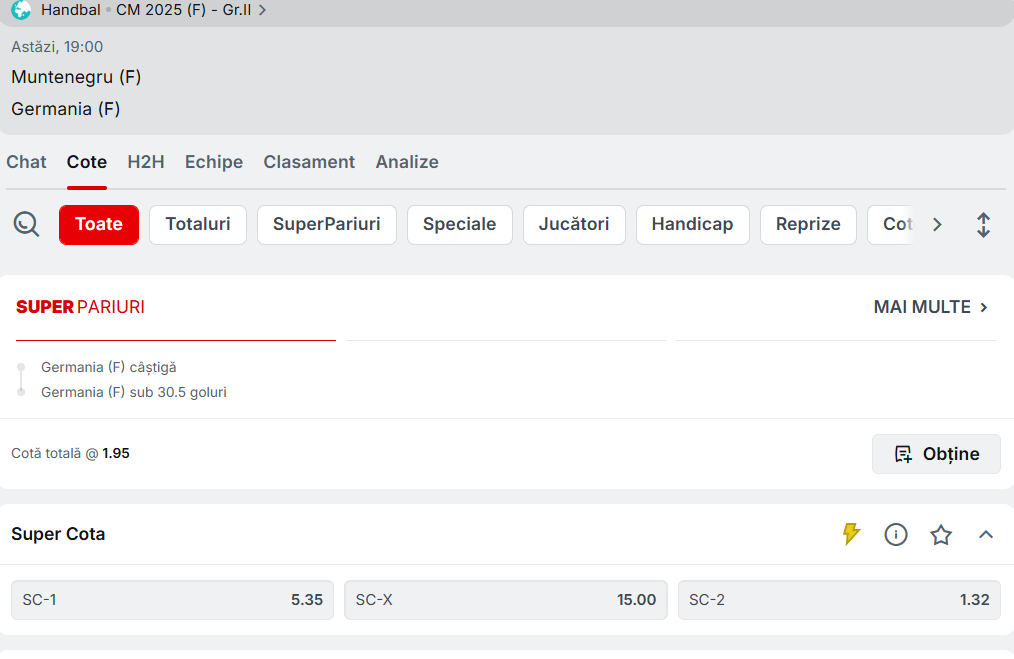The width and height of the screenshot is (1014, 659).
Task: Open the CM 2025 (F) Gr.II breadcrumb chevron
Action: click(x=262, y=10)
